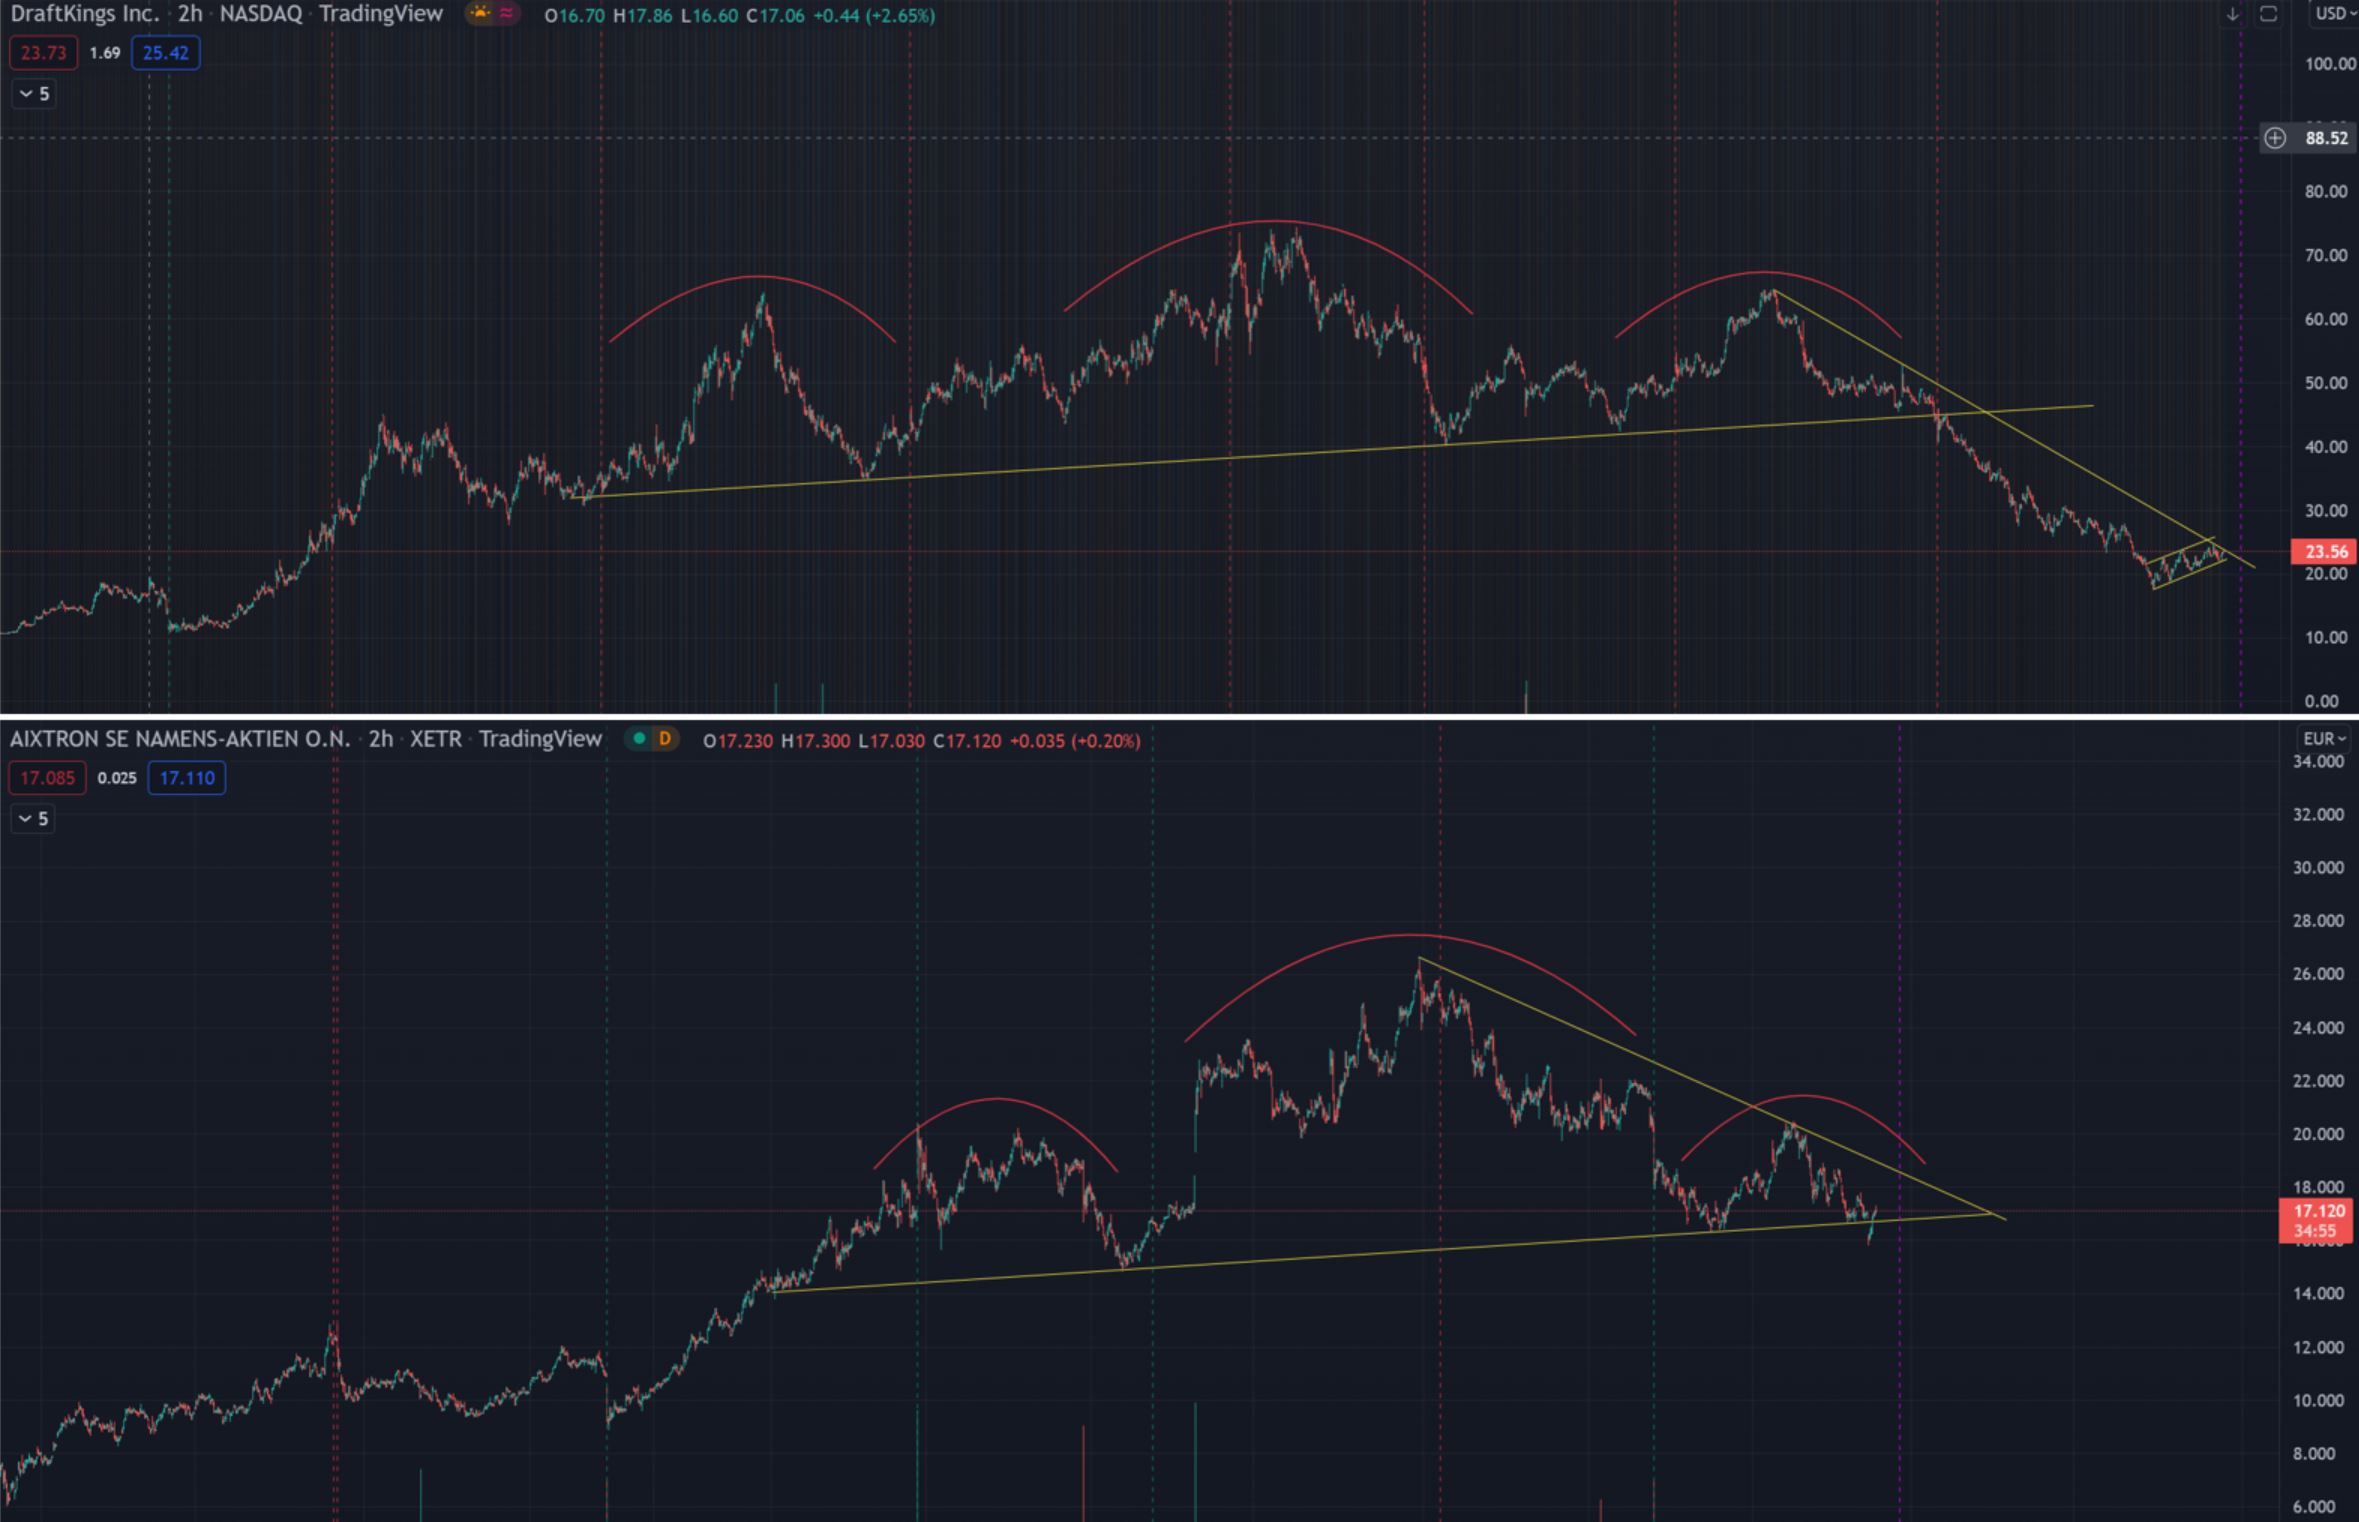Click the 23.56 current price label

[x=2323, y=552]
